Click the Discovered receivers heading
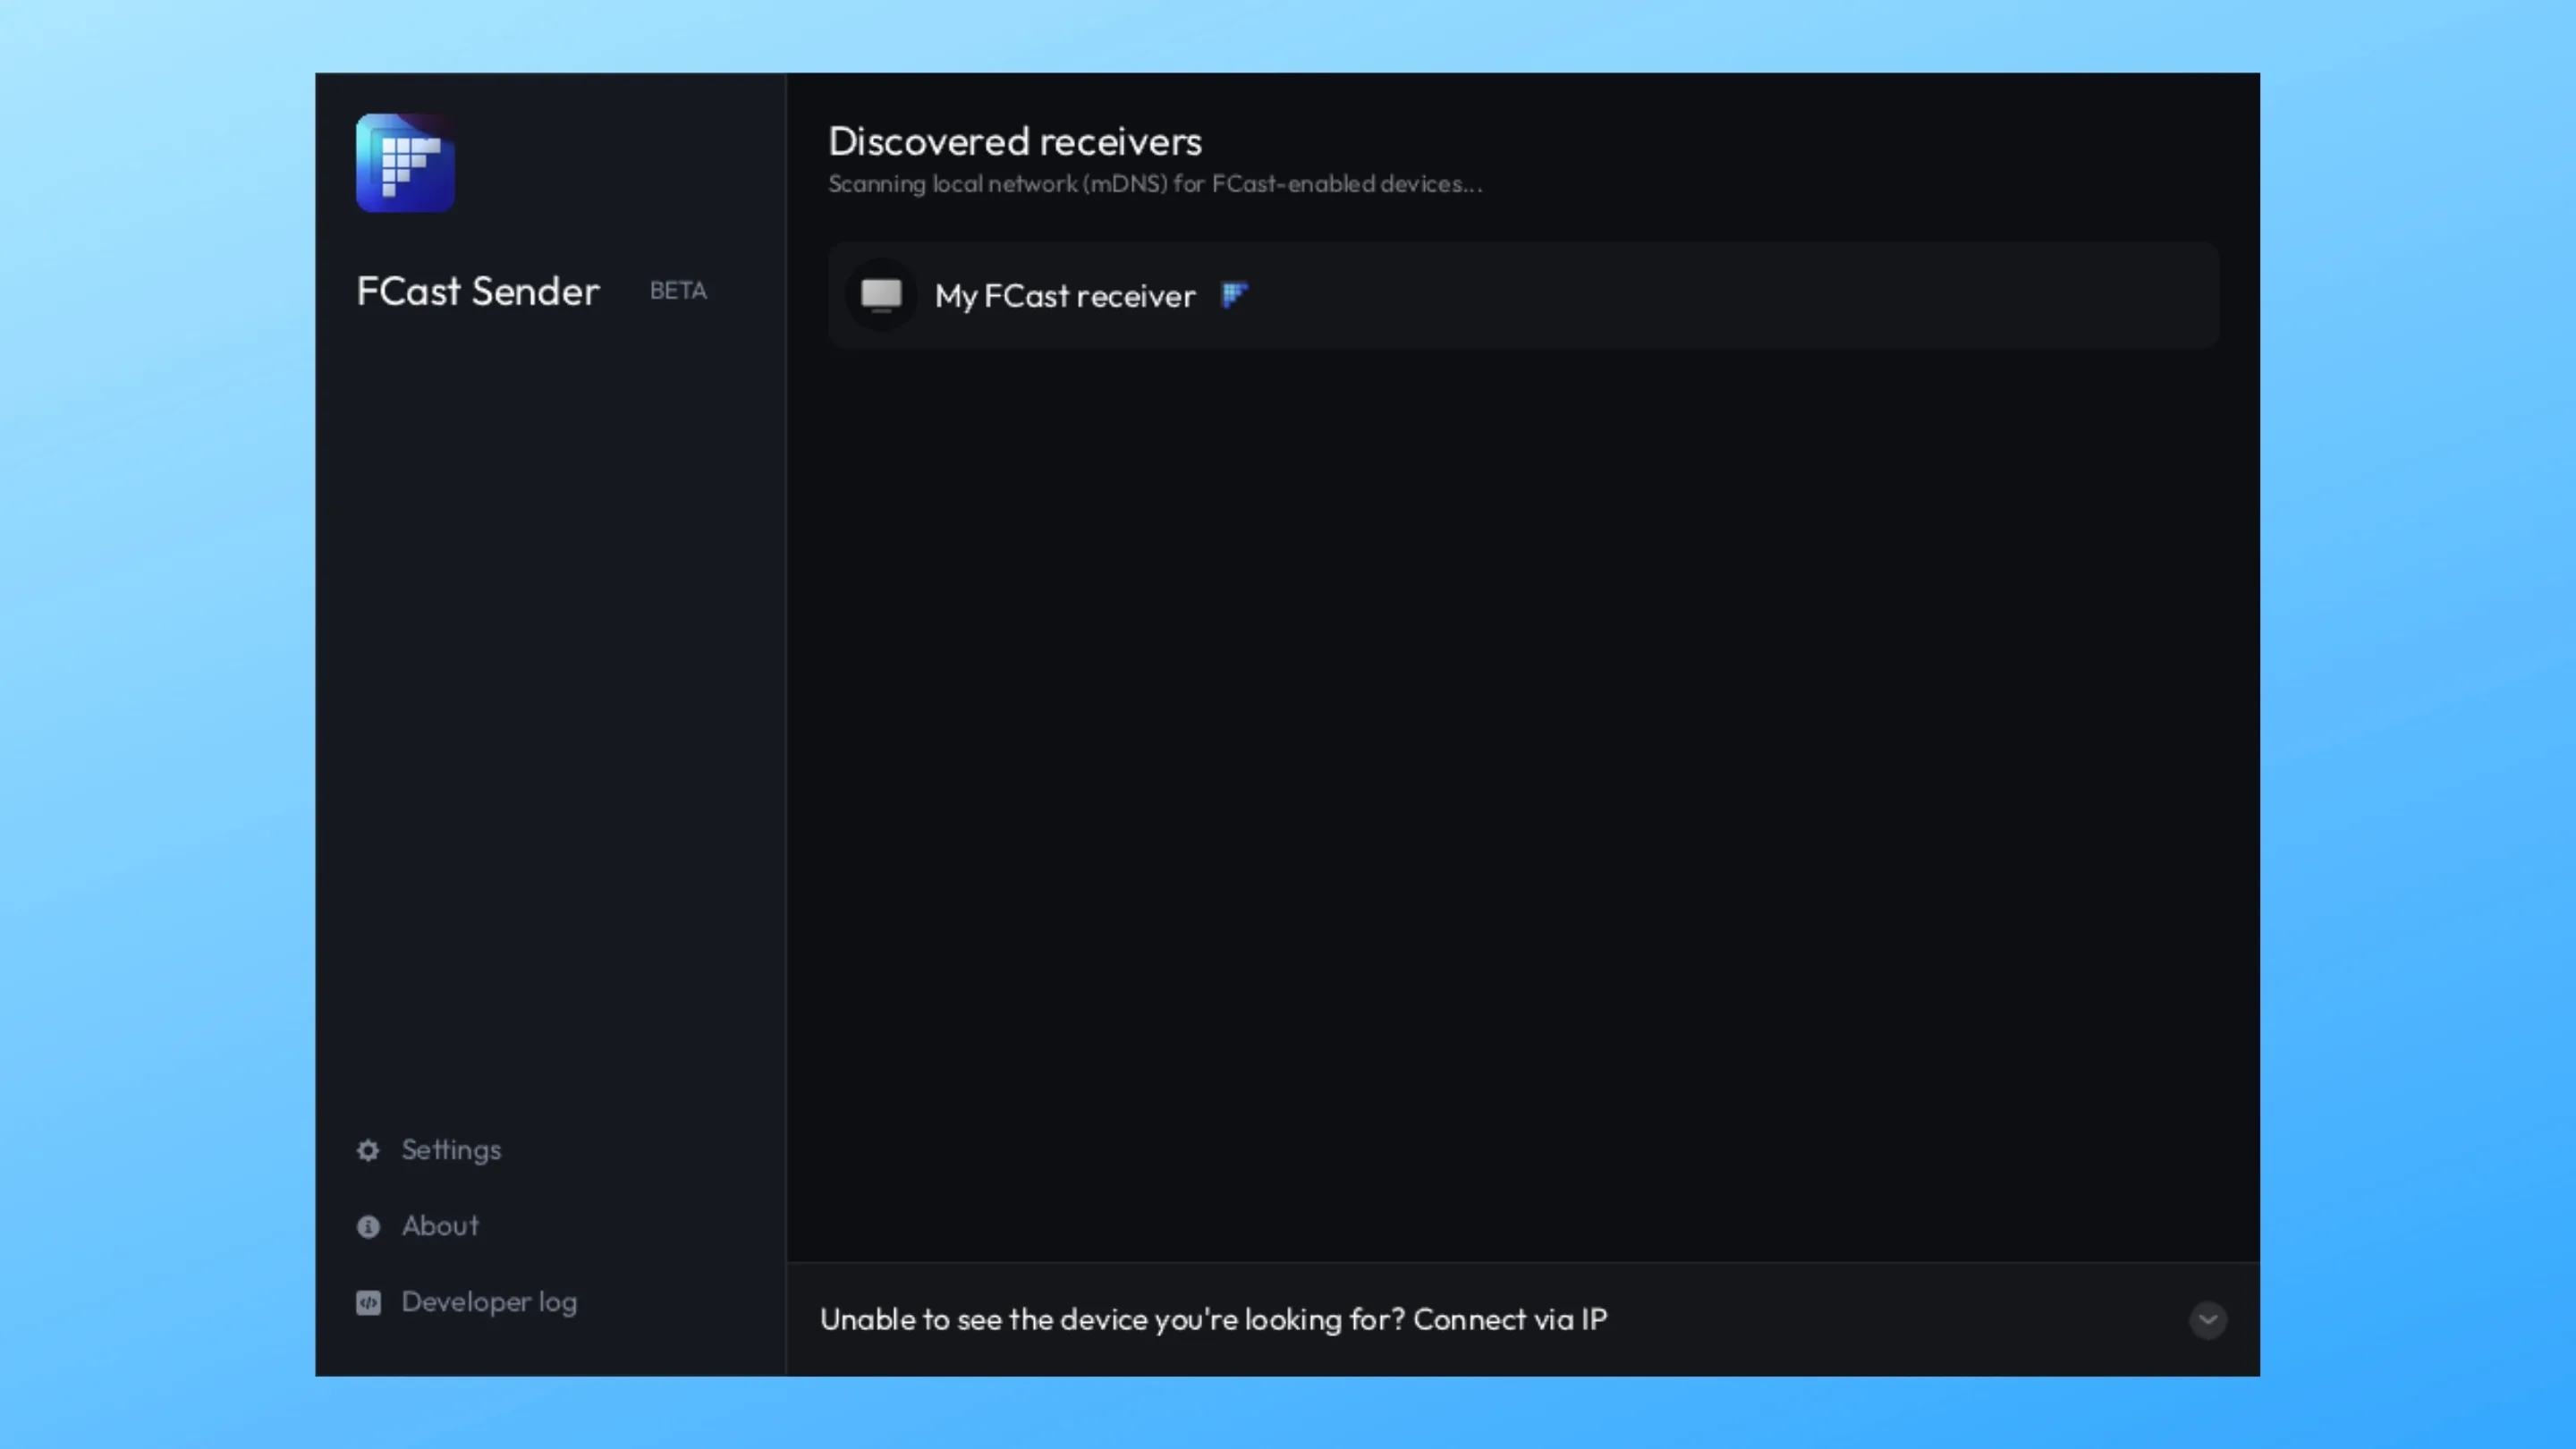The height and width of the screenshot is (1449, 2576). tap(1014, 141)
